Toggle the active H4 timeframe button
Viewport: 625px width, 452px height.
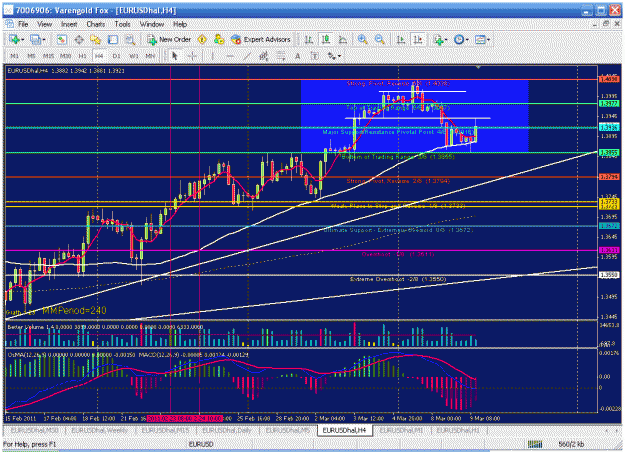tap(99, 56)
